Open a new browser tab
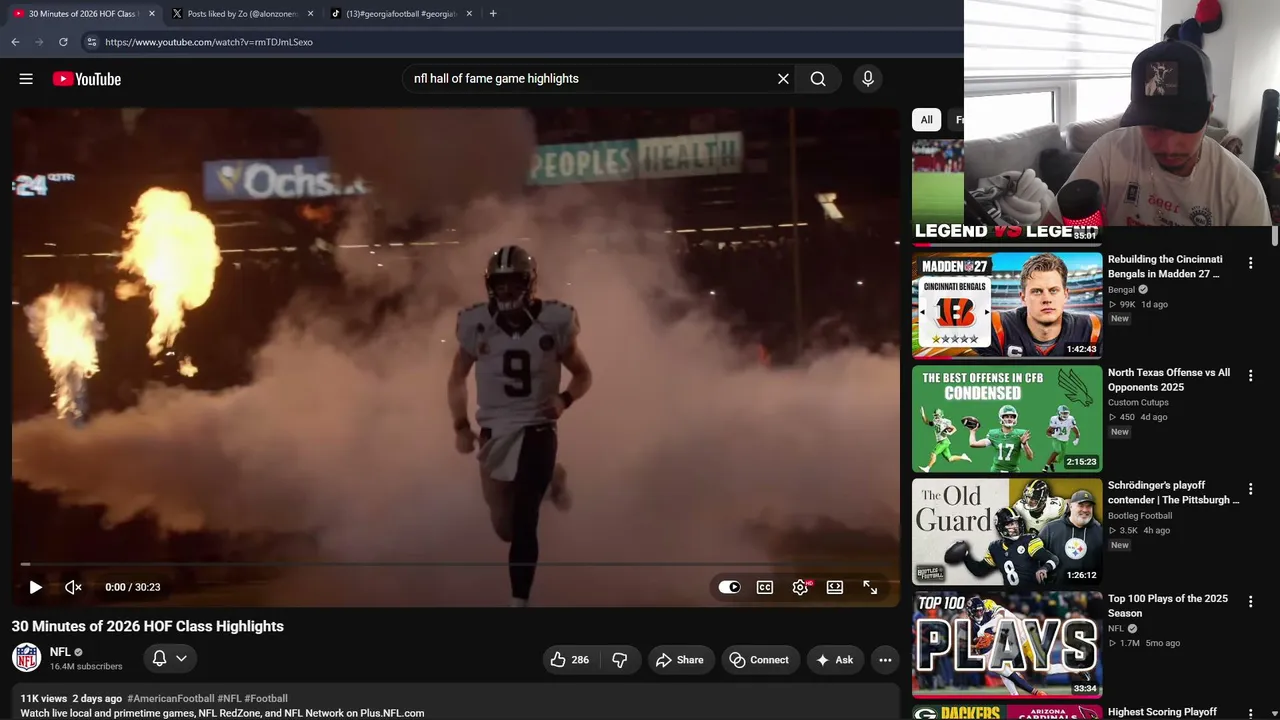The height and width of the screenshot is (720, 1280). (x=493, y=14)
